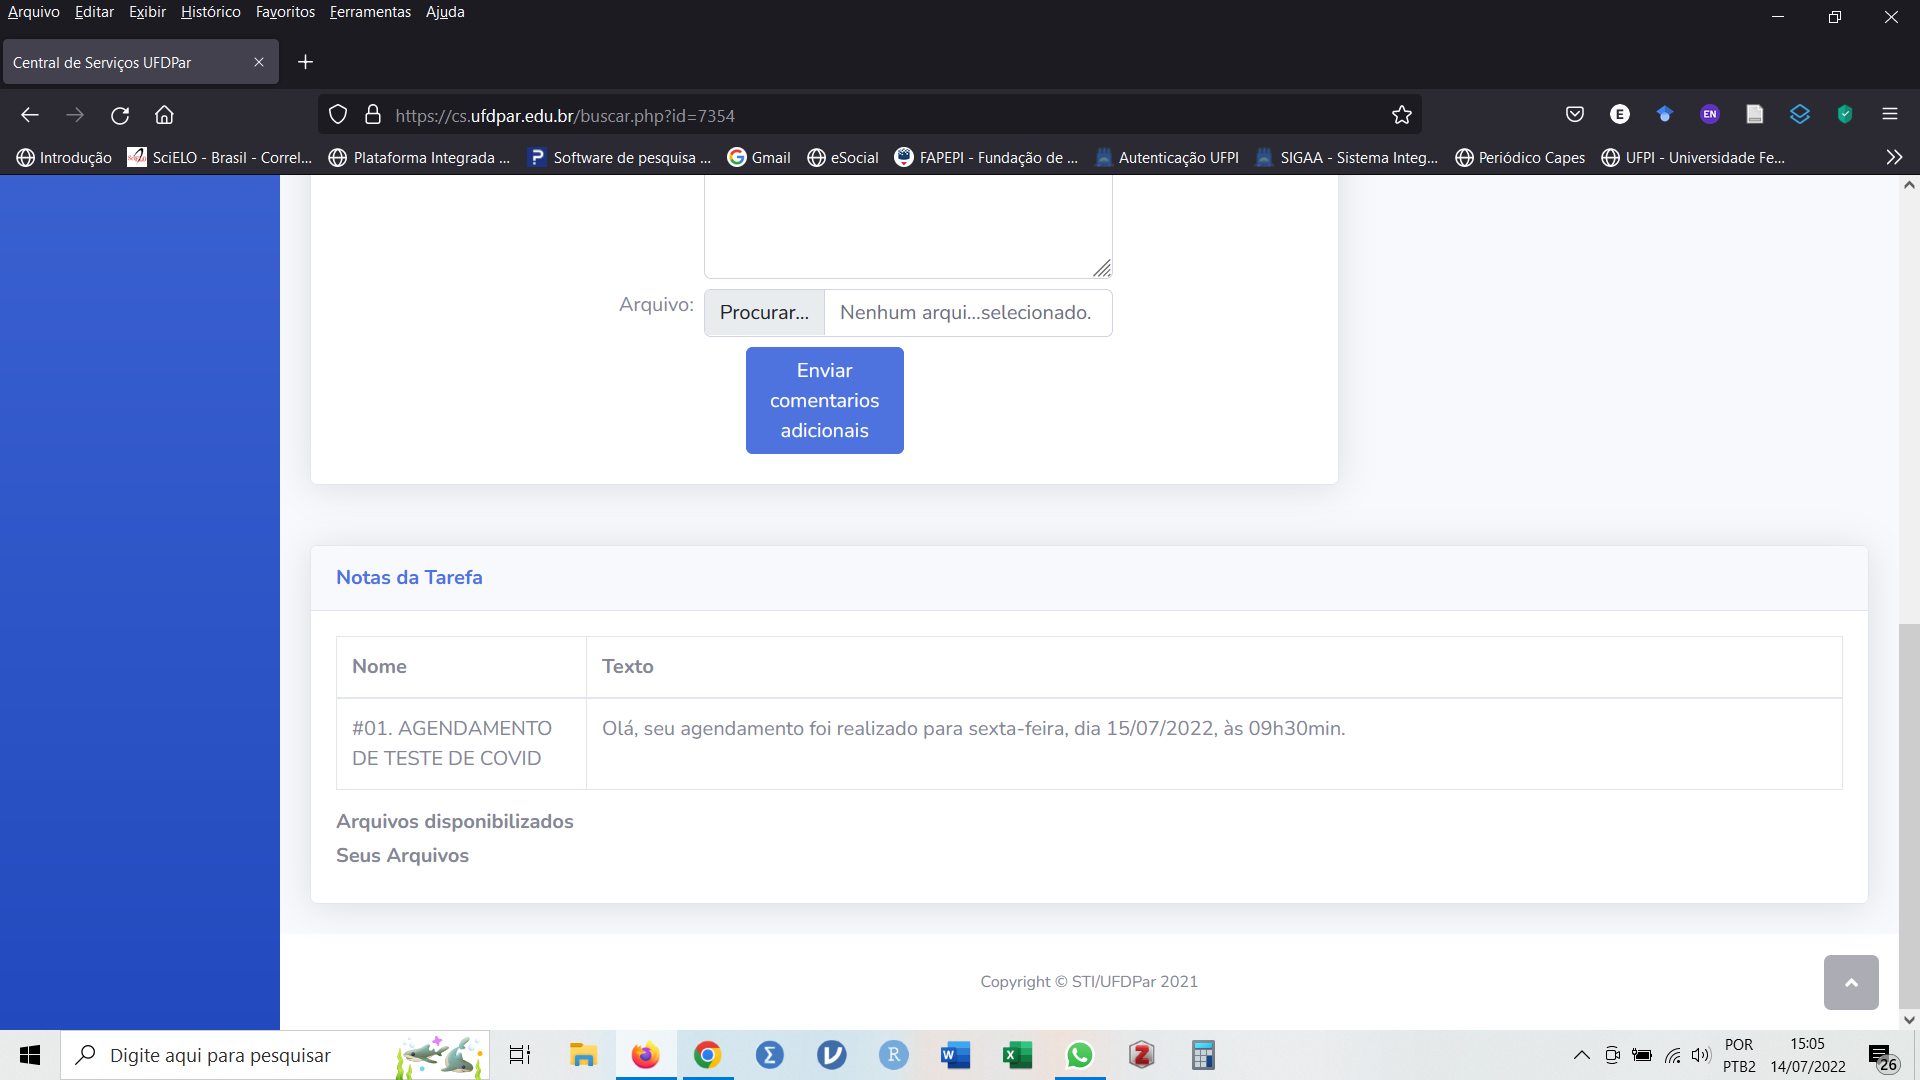Click the Firefox reload page icon
The width and height of the screenshot is (1920, 1080).
click(x=120, y=115)
